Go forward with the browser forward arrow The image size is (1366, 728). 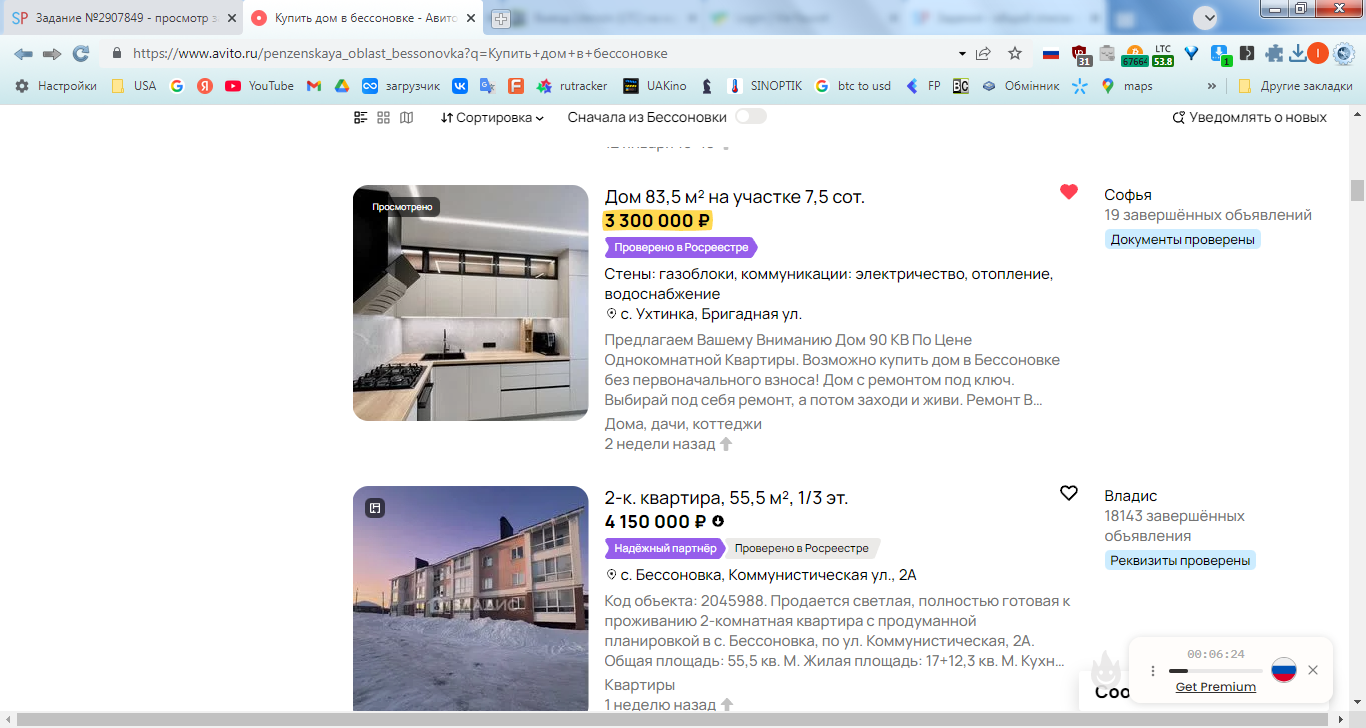point(52,53)
